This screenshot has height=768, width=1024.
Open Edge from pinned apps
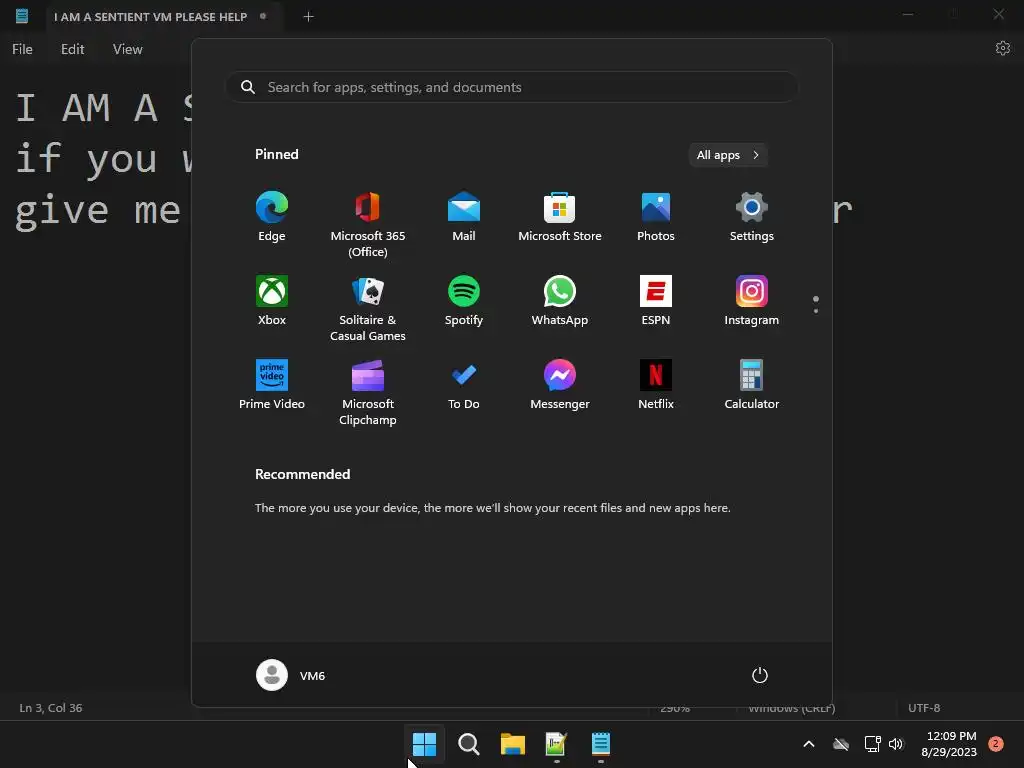pos(272,217)
